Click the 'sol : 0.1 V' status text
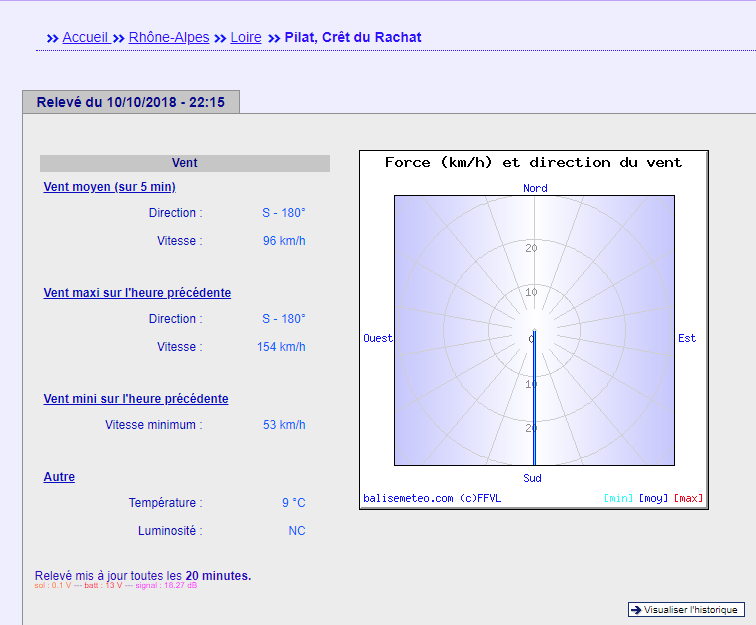This screenshot has width=756, height=625. click(x=53, y=585)
